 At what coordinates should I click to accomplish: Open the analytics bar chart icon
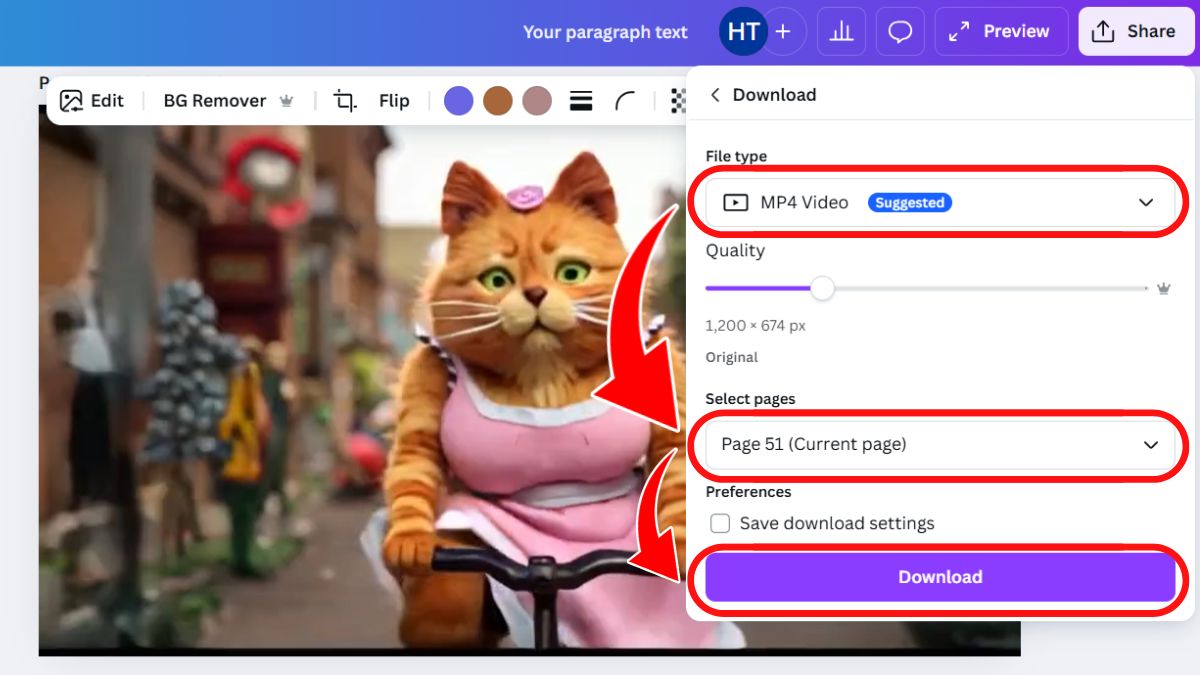(841, 32)
